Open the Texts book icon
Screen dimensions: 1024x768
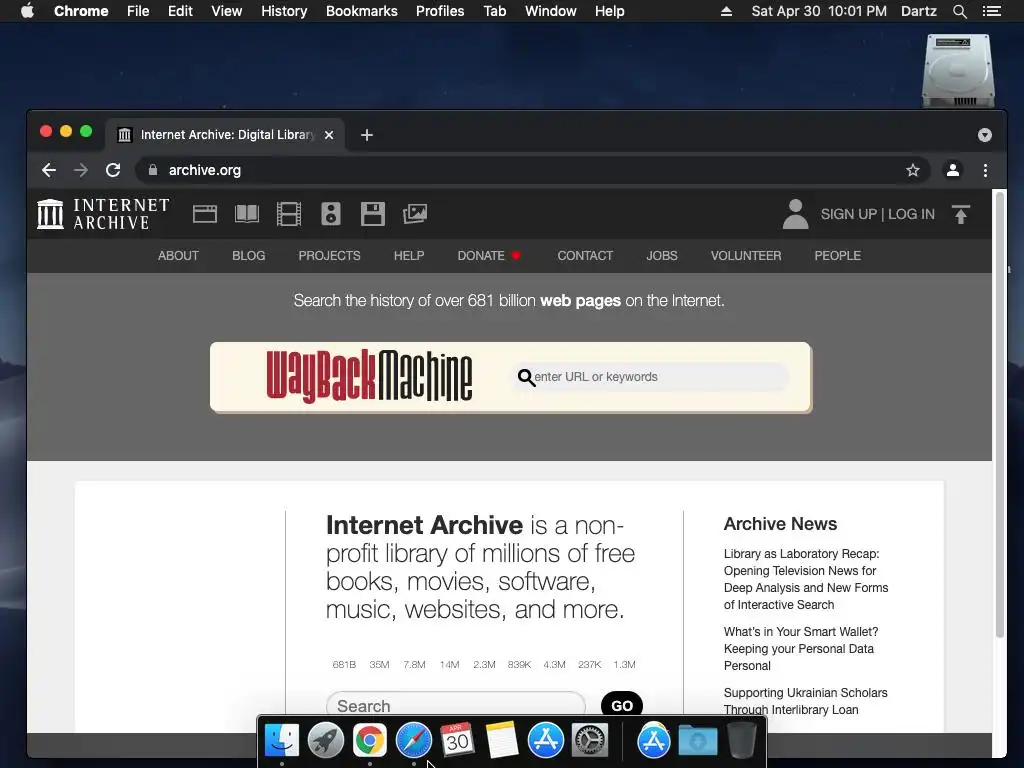(247, 214)
